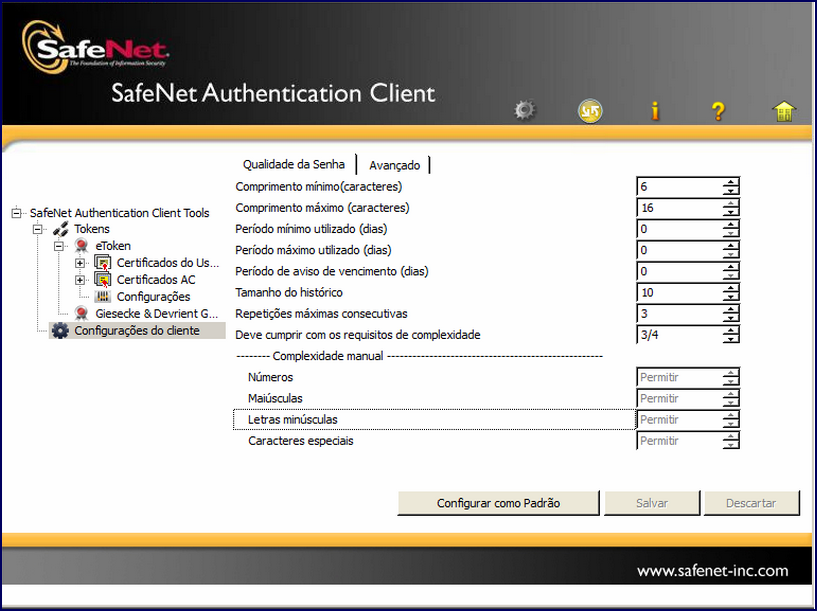This screenshot has width=817, height=611.
Task: Increase Repetições máximas consecutivas with up arrow
Action: [731, 309]
